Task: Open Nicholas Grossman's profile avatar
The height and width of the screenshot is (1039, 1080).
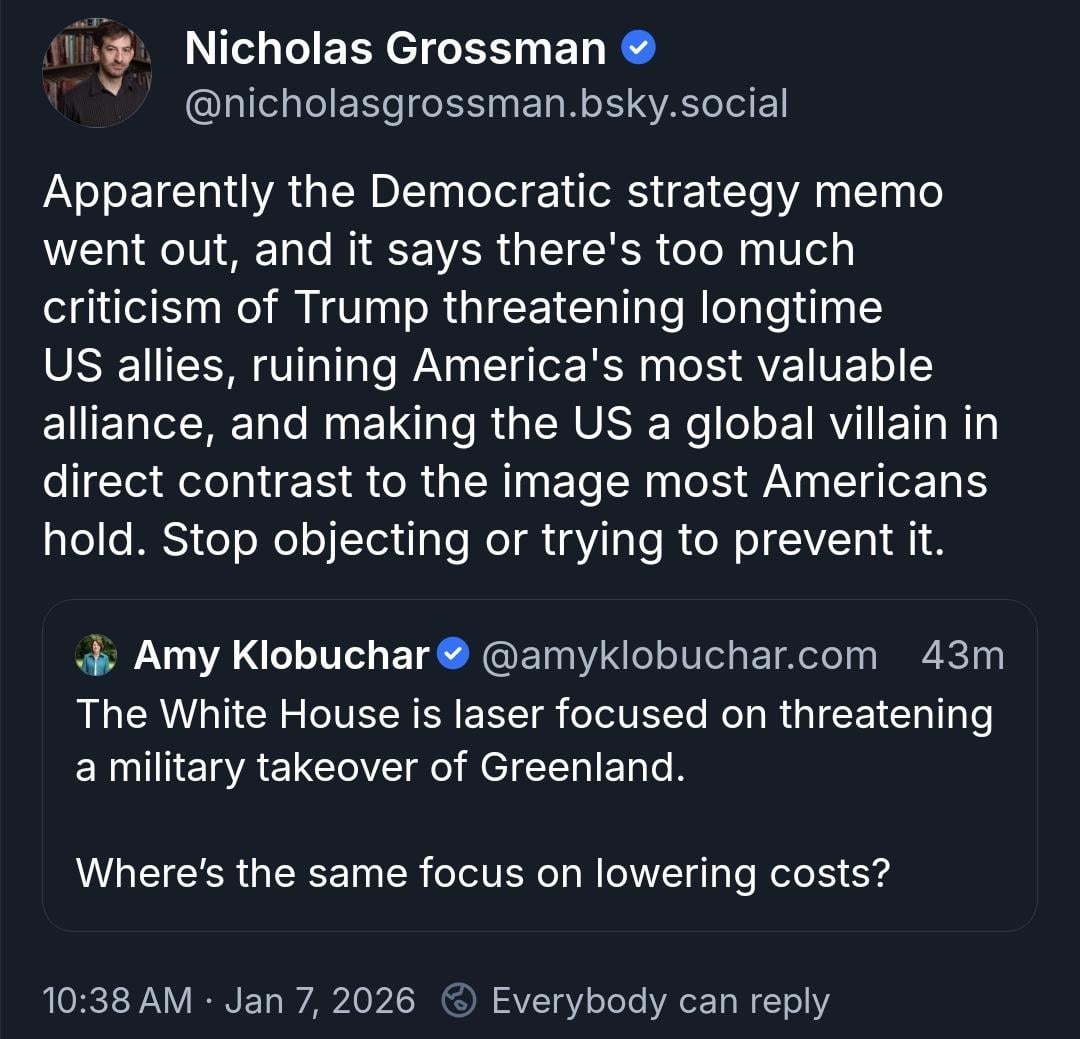Action: [96, 72]
